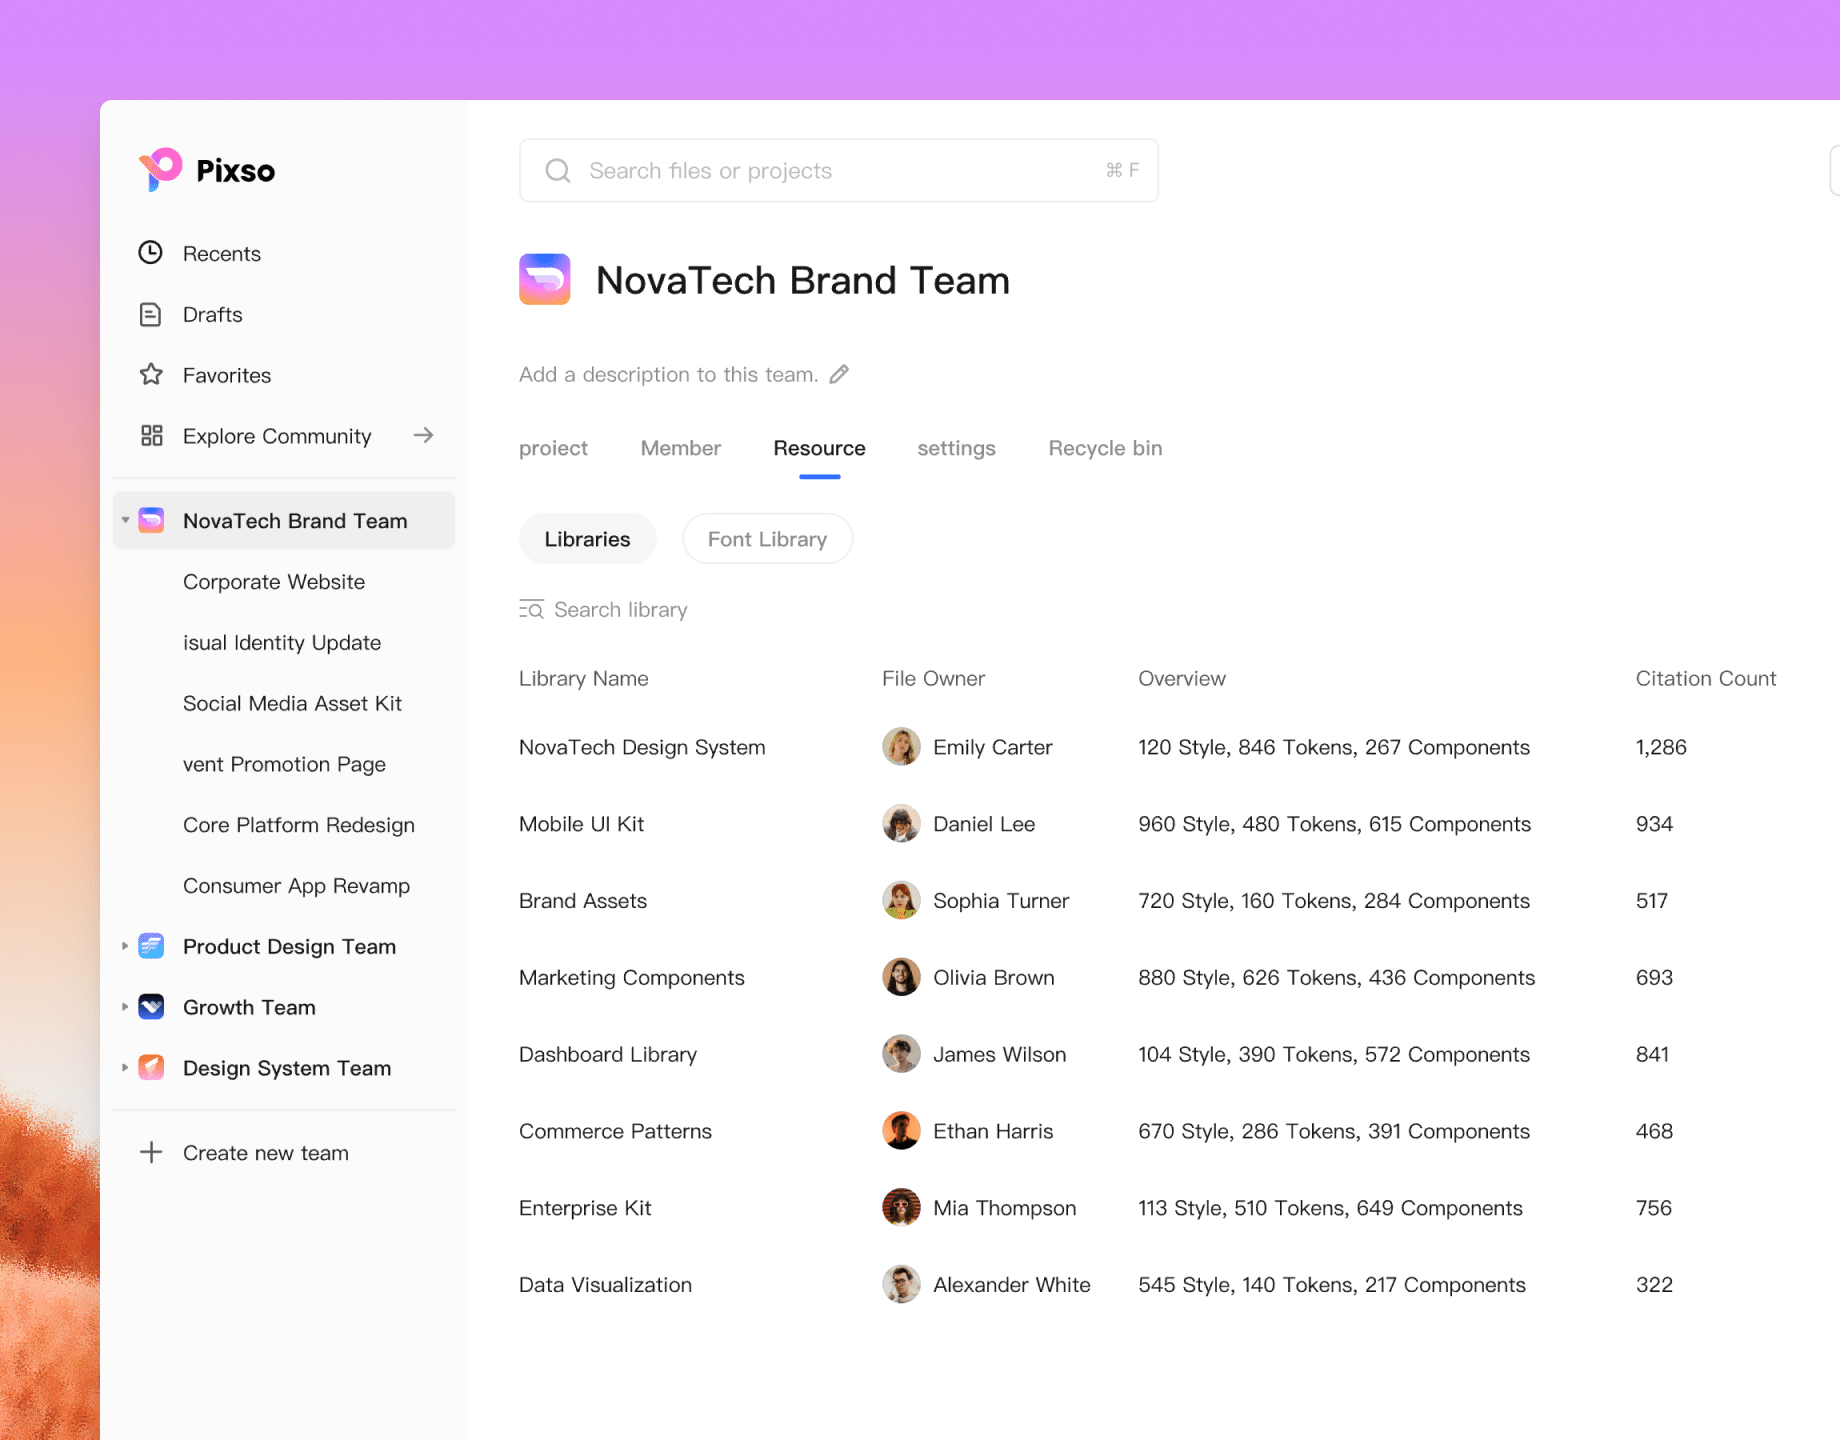This screenshot has height=1440, width=1840.
Task: Click the Search library input field
Action: click(621, 609)
